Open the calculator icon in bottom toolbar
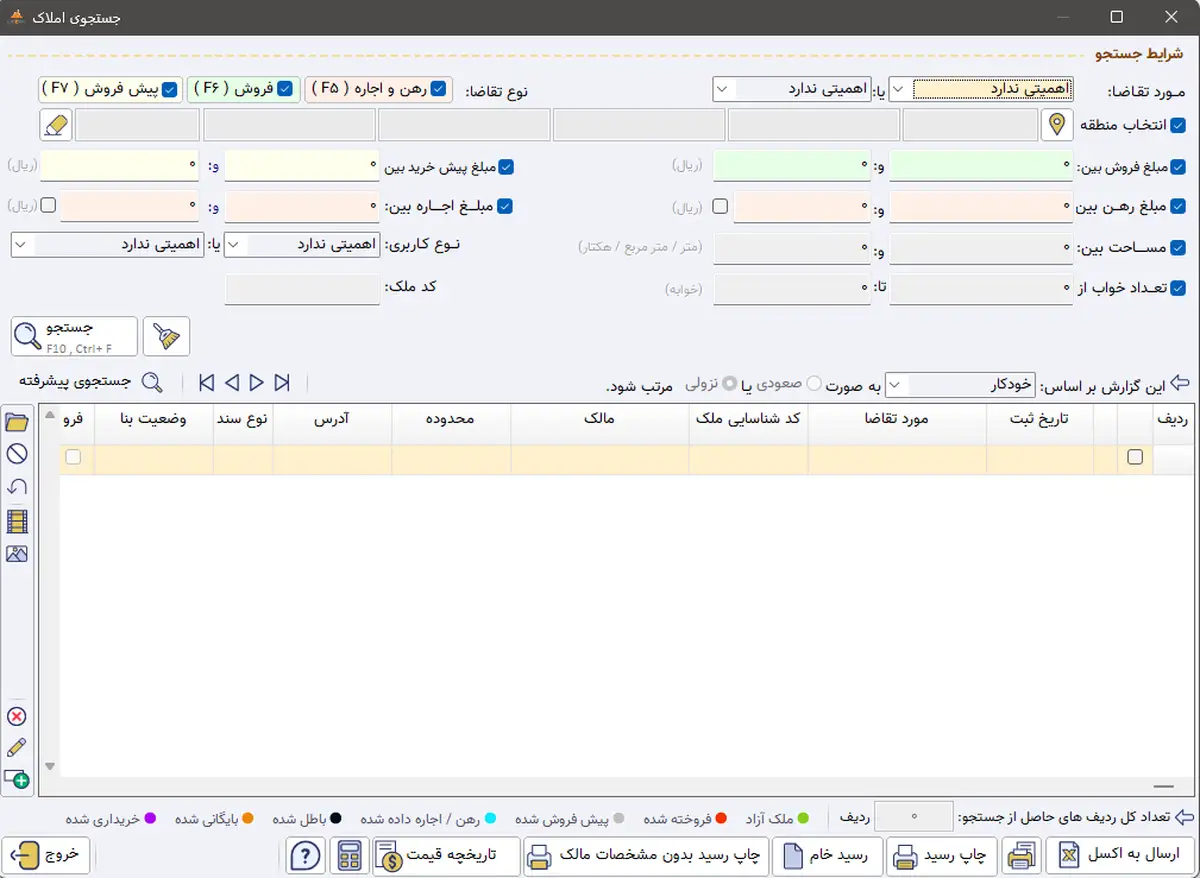Screen dimensions: 1200x878 pyautogui.click(x=349, y=856)
